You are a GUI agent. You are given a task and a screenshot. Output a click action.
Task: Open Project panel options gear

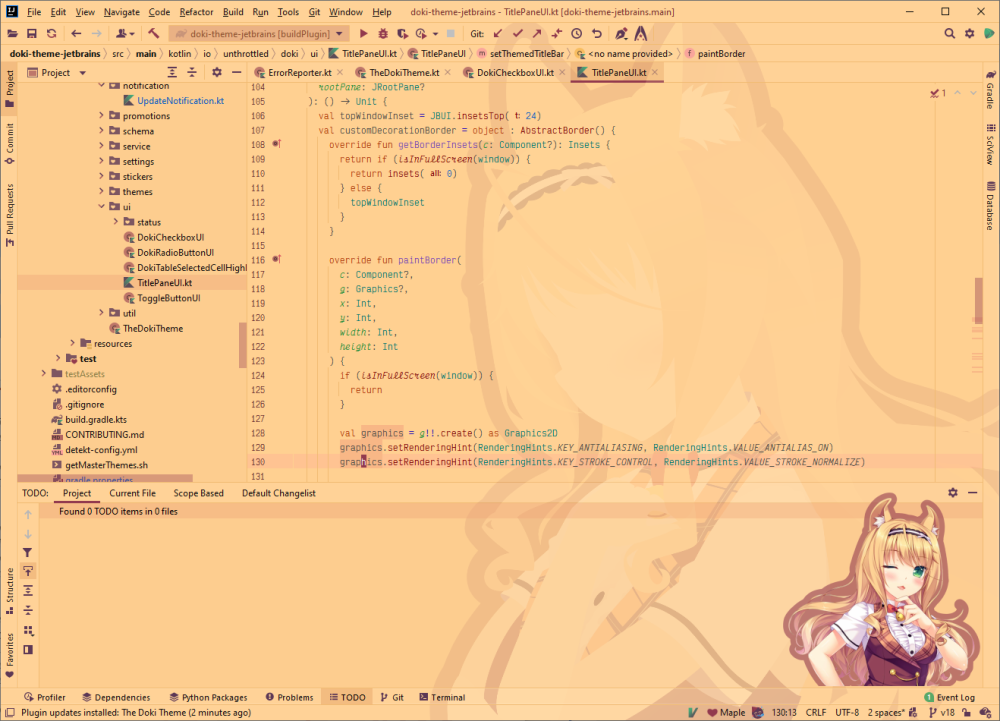pyautogui.click(x=217, y=73)
